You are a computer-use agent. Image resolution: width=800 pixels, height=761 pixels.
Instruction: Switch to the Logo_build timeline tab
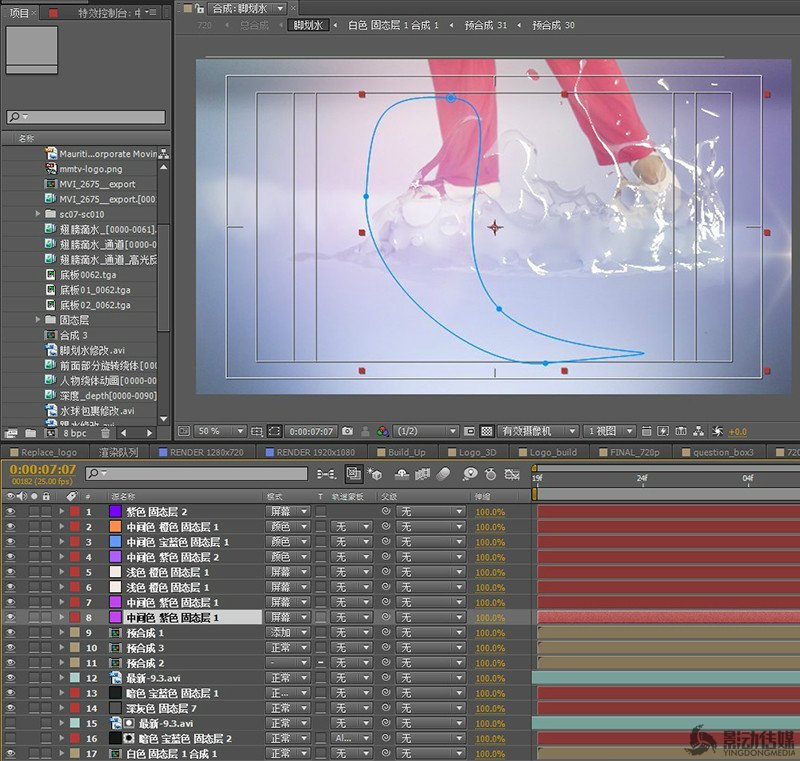click(x=555, y=452)
